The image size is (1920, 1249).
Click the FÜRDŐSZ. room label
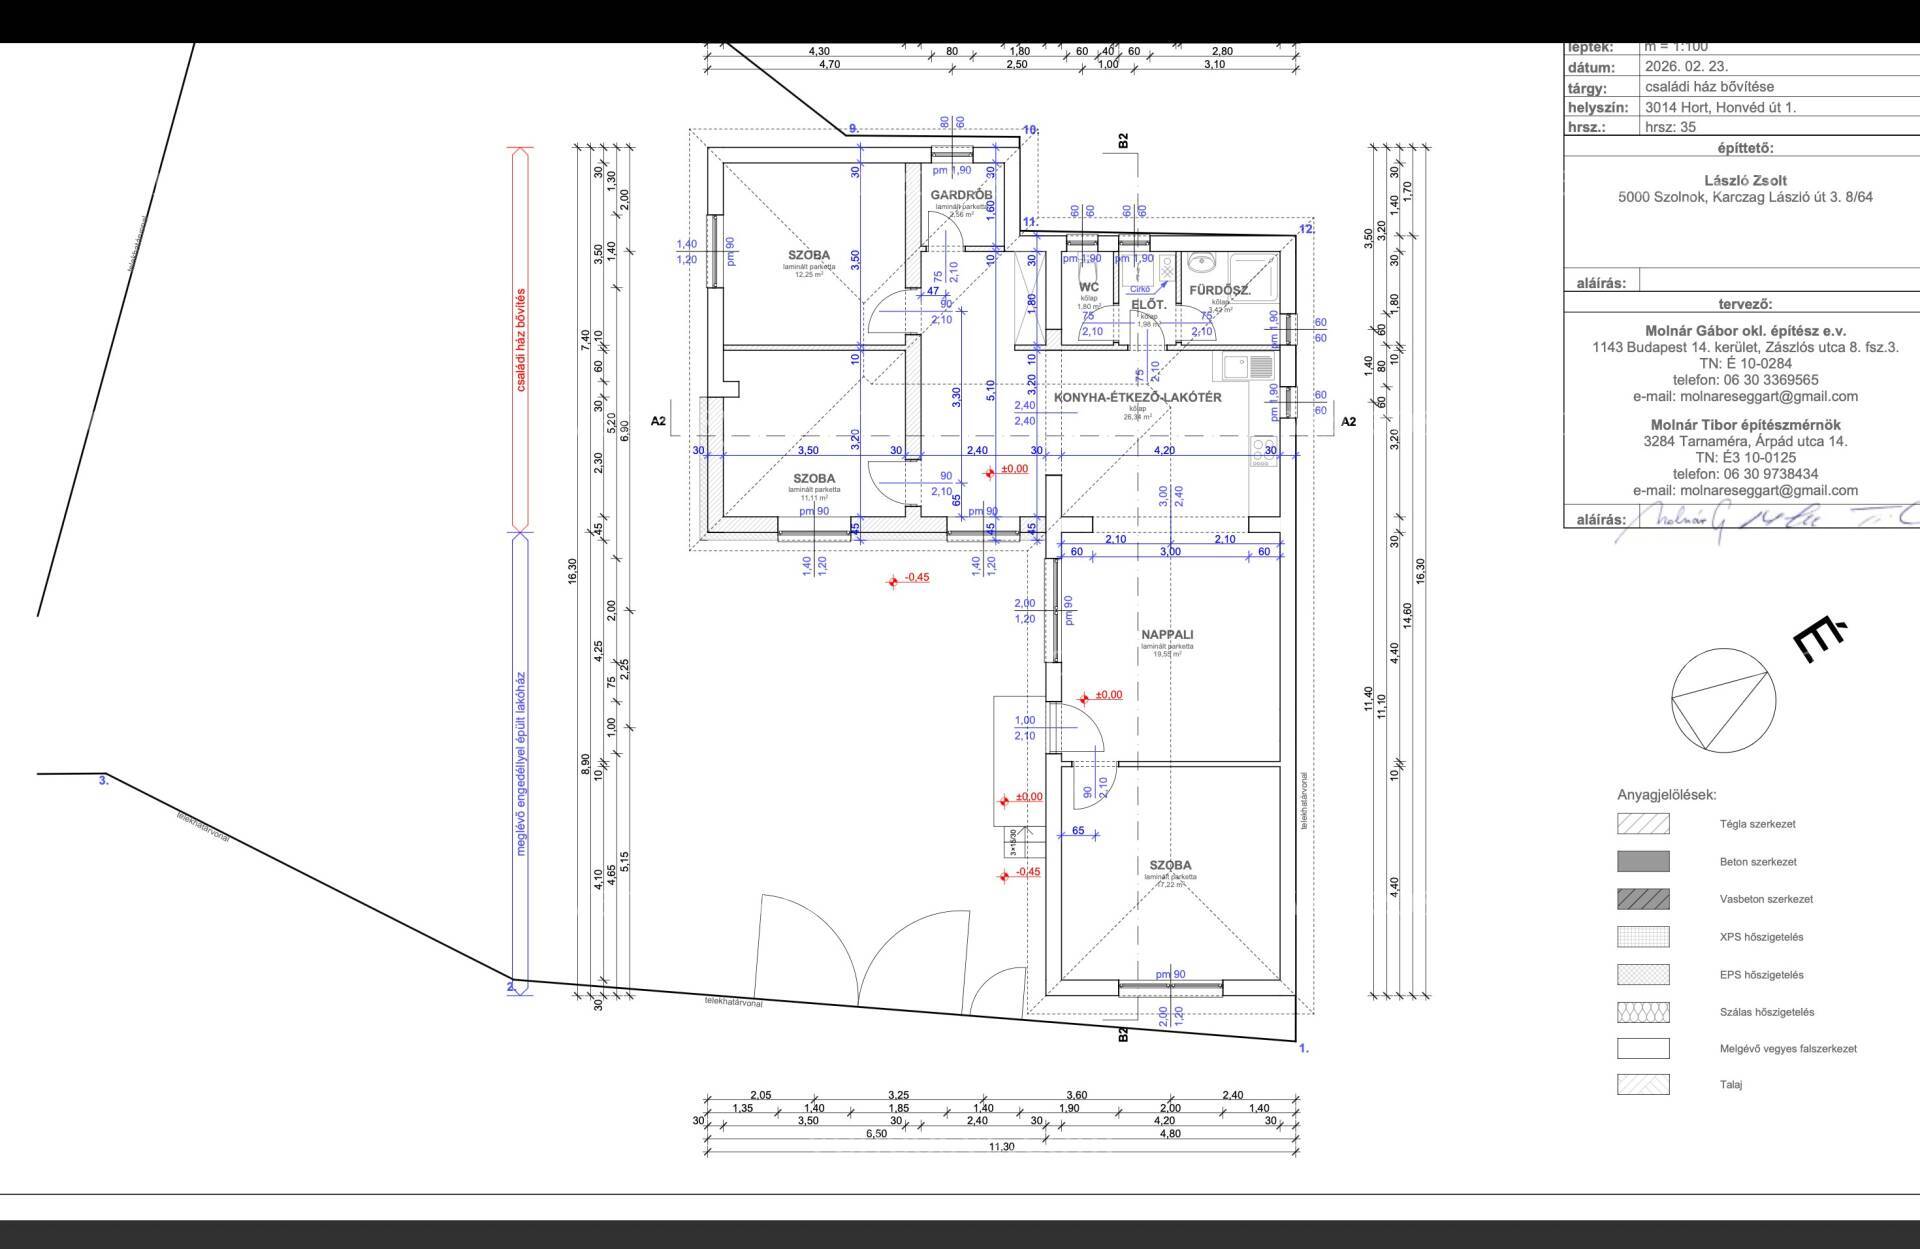(1220, 291)
